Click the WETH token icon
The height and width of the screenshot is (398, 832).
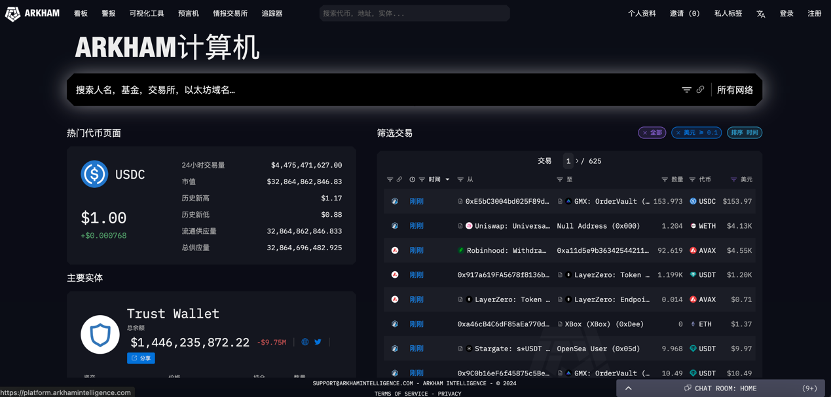click(693, 226)
